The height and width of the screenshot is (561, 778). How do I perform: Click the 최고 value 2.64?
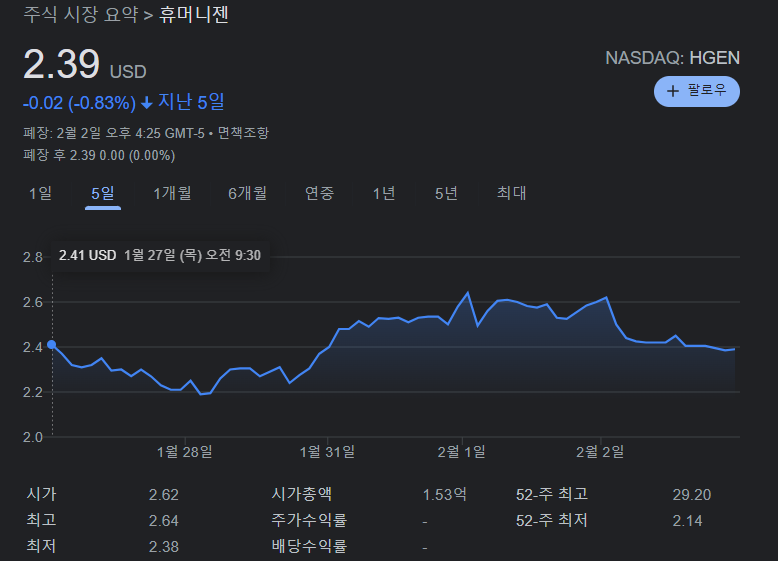[164, 521]
